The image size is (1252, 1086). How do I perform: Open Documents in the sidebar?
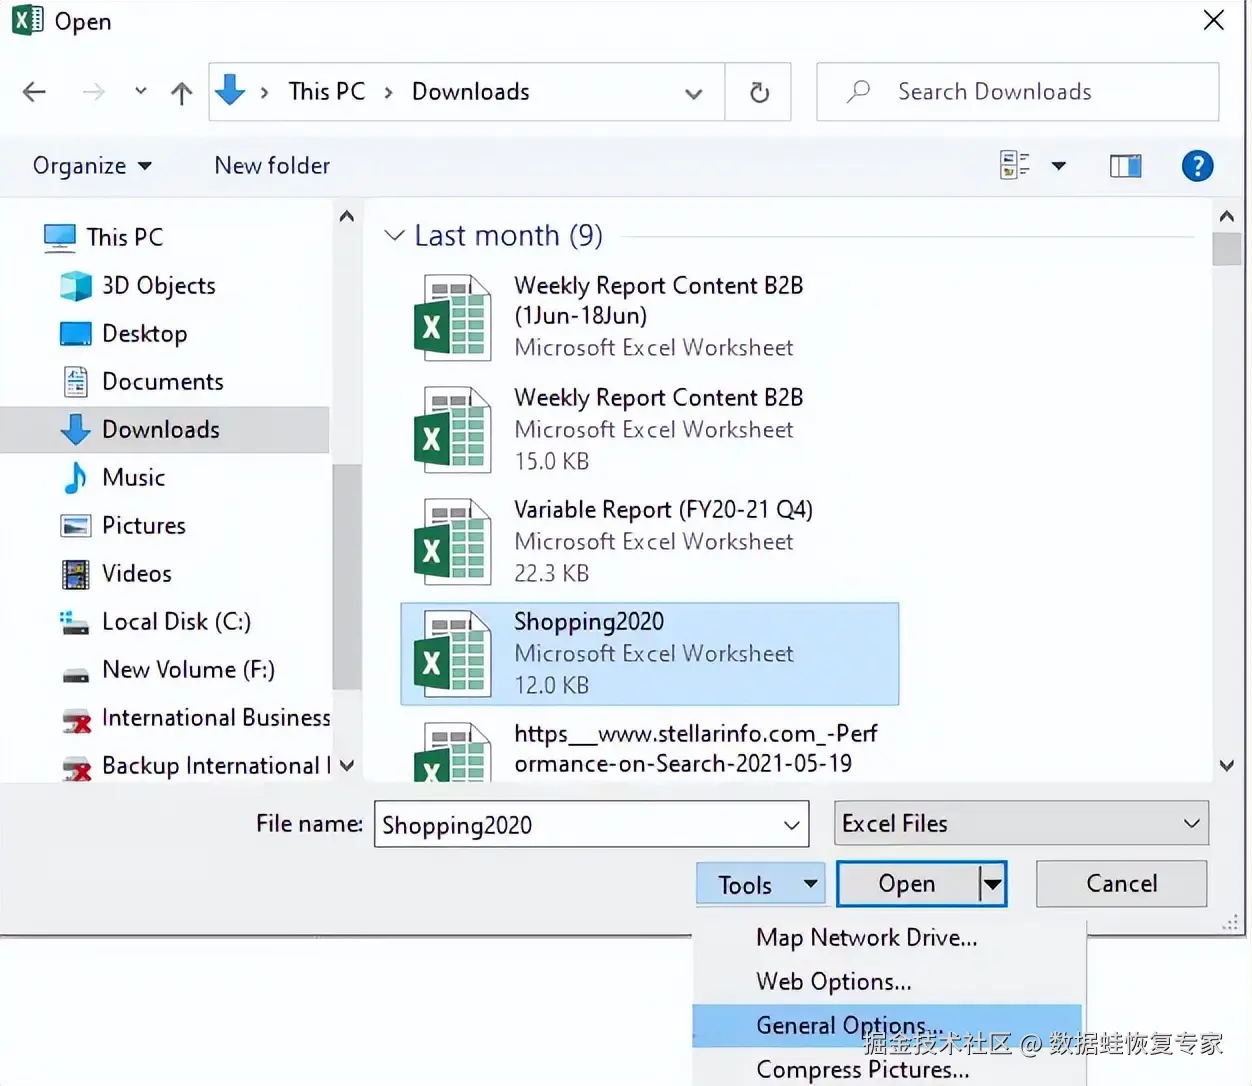coord(142,381)
